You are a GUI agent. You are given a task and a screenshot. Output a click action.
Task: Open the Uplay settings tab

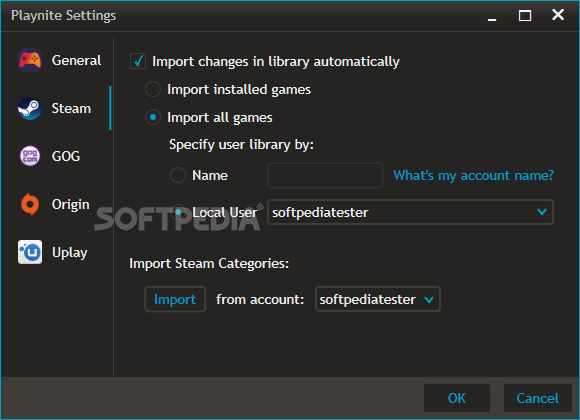point(53,252)
